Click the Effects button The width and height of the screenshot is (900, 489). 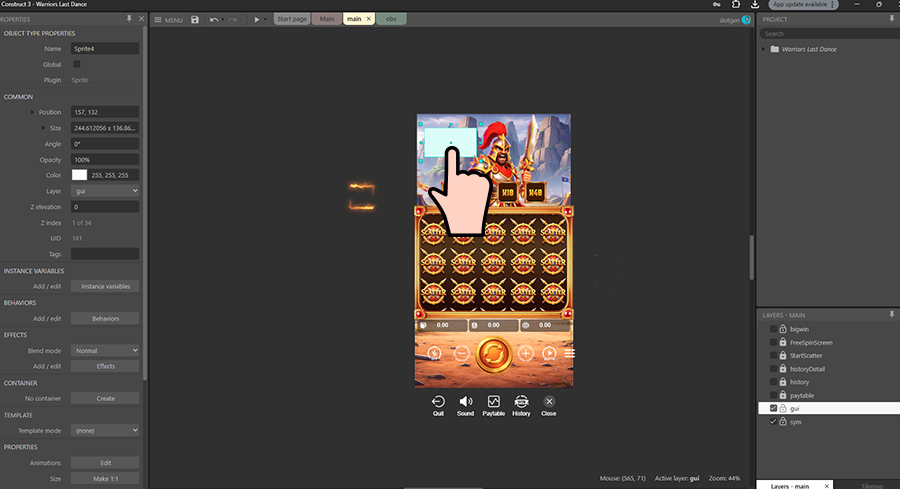coord(105,366)
